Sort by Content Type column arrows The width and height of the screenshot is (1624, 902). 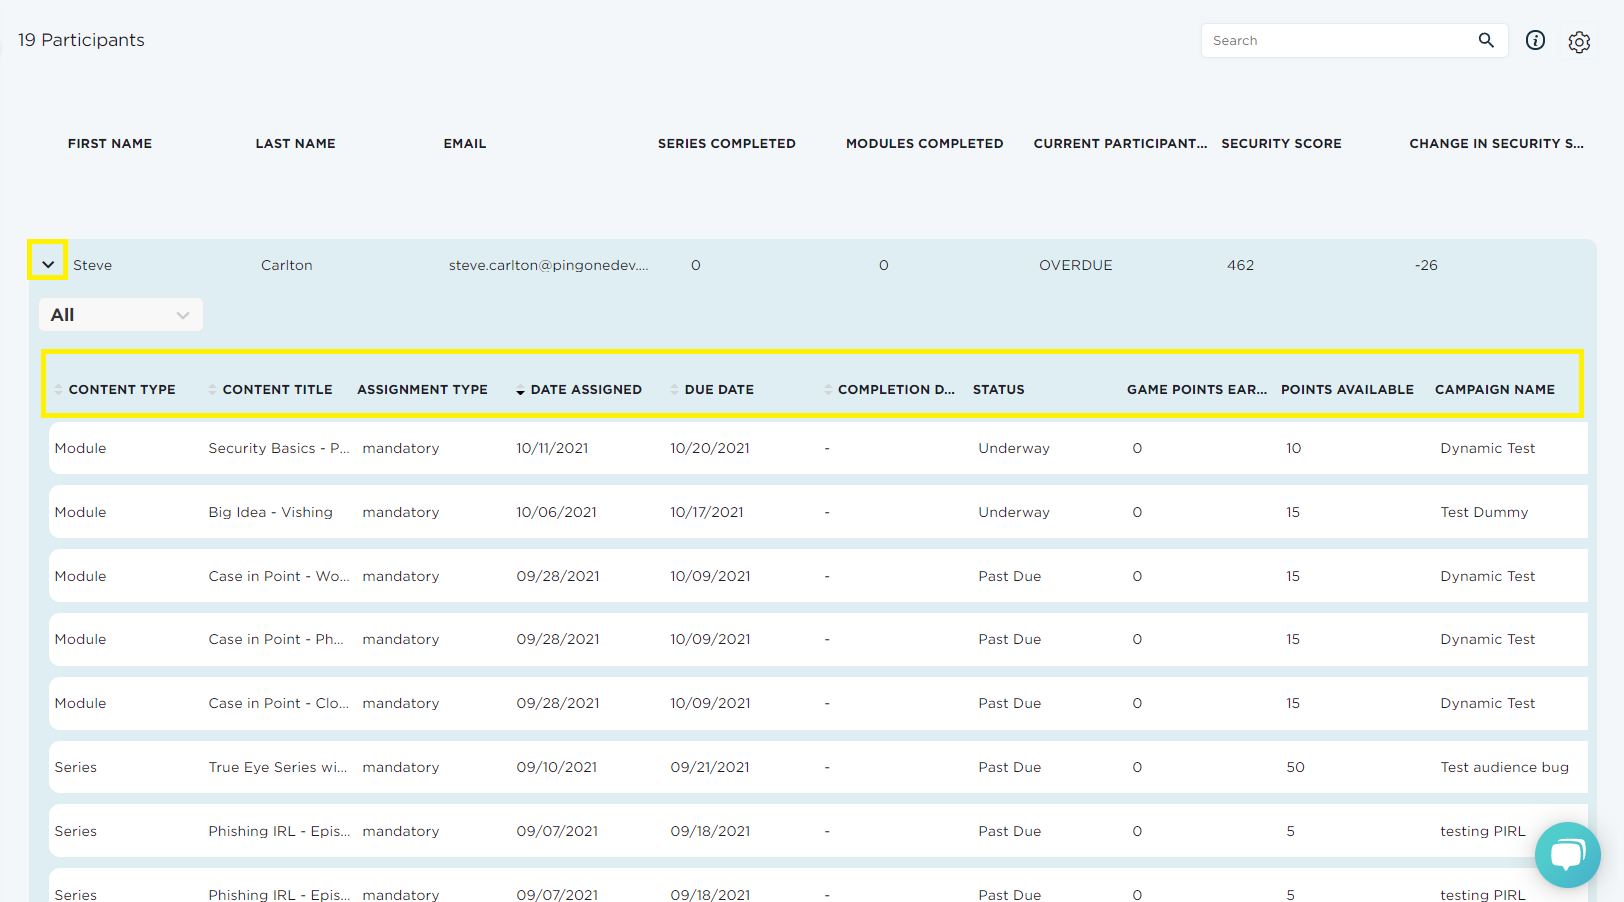59,390
